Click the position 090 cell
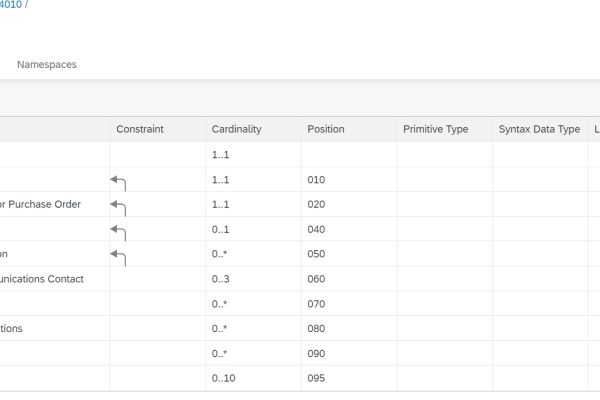Screen dimensions: 600x400 [x=317, y=353]
